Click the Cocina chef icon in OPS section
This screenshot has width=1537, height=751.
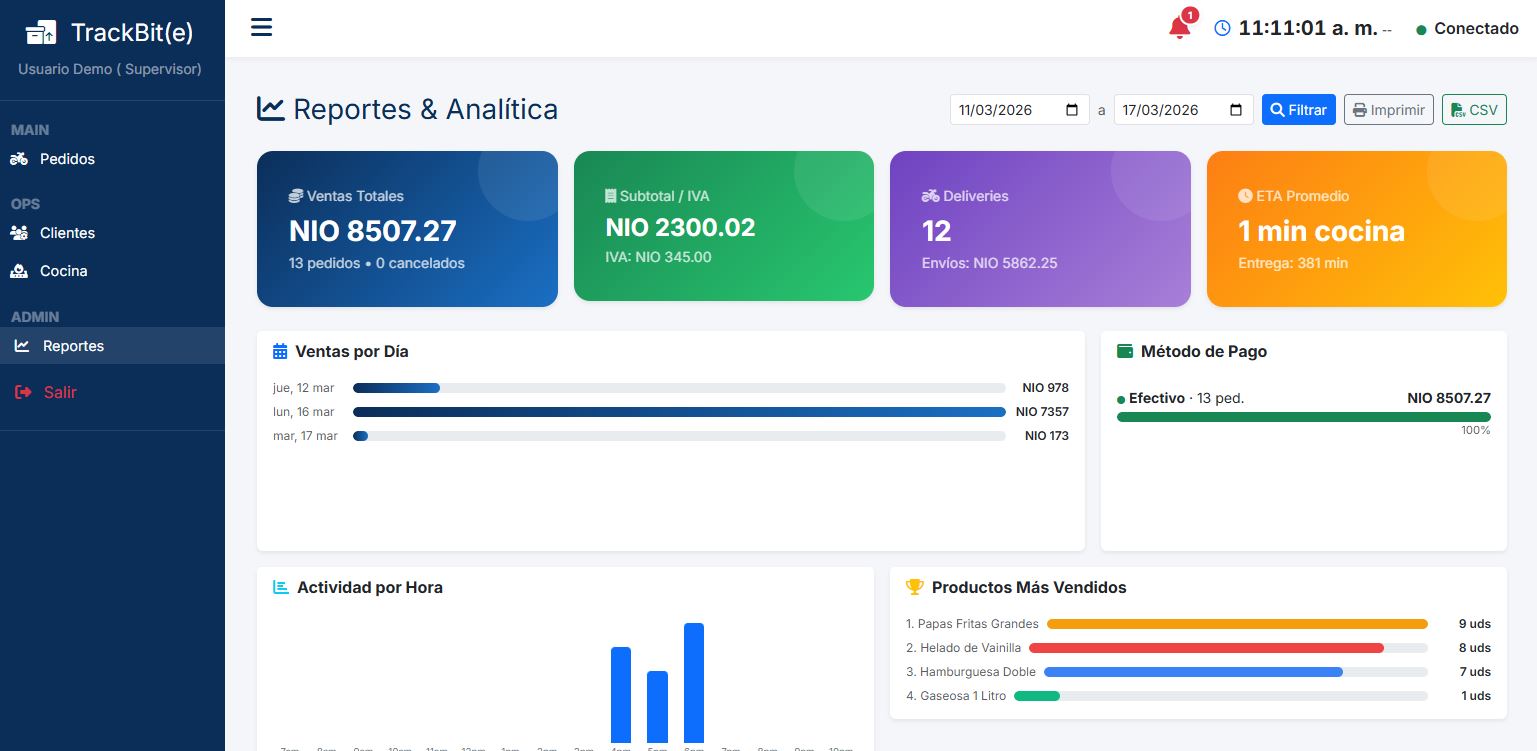[x=22, y=271]
